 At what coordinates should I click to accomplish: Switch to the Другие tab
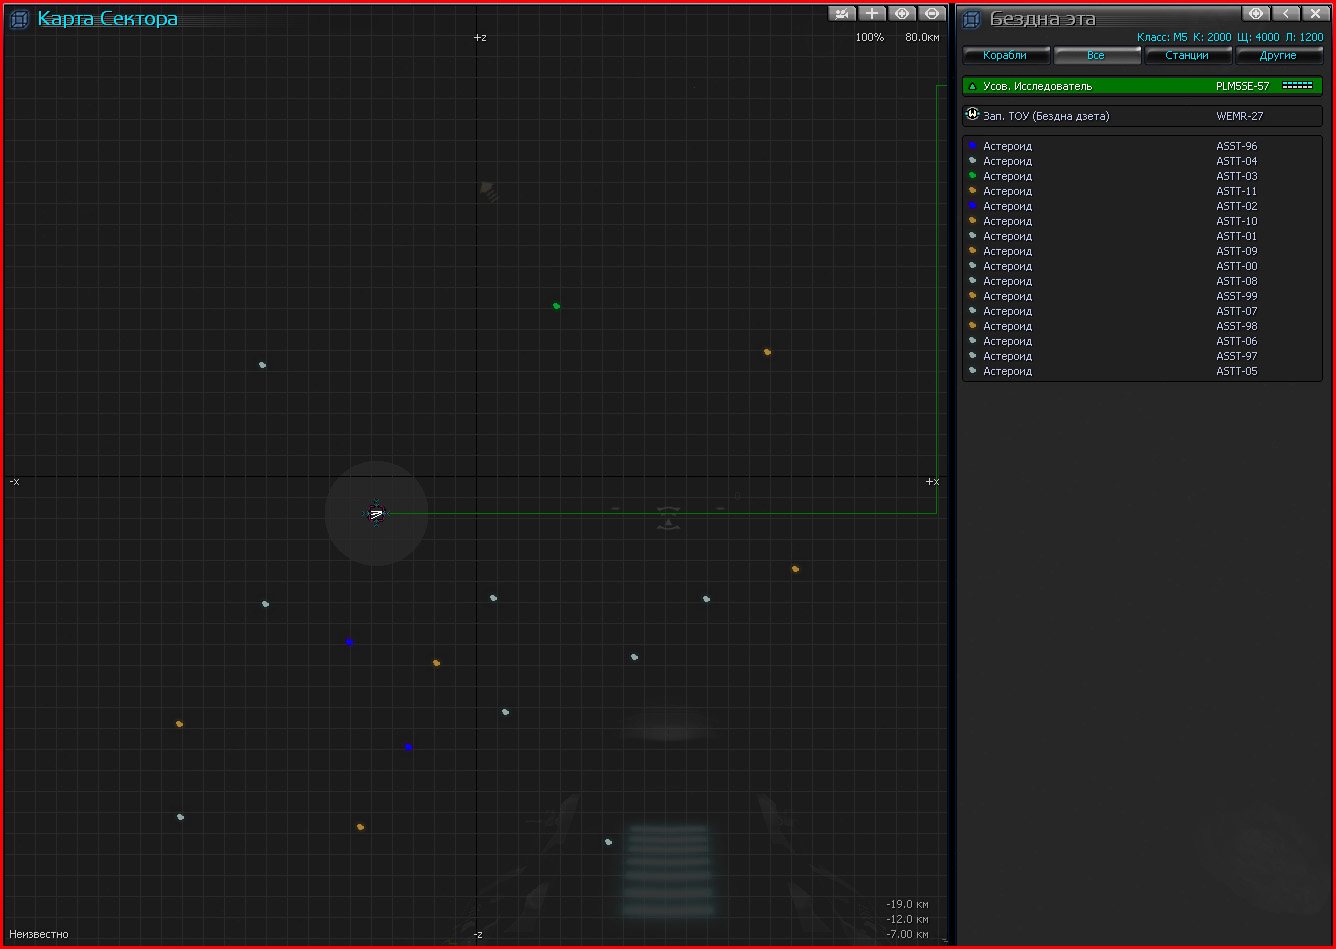(x=1278, y=55)
